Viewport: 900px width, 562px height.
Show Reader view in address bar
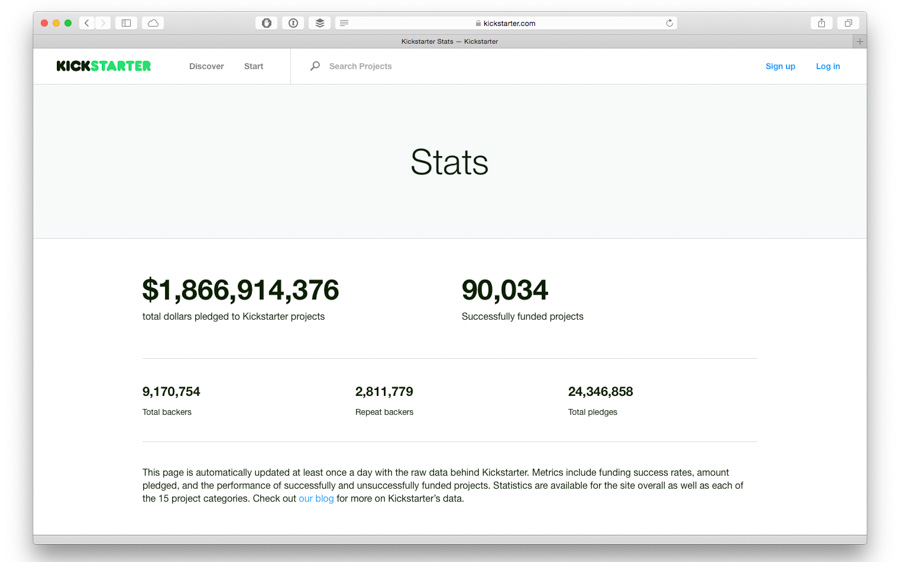pos(344,23)
